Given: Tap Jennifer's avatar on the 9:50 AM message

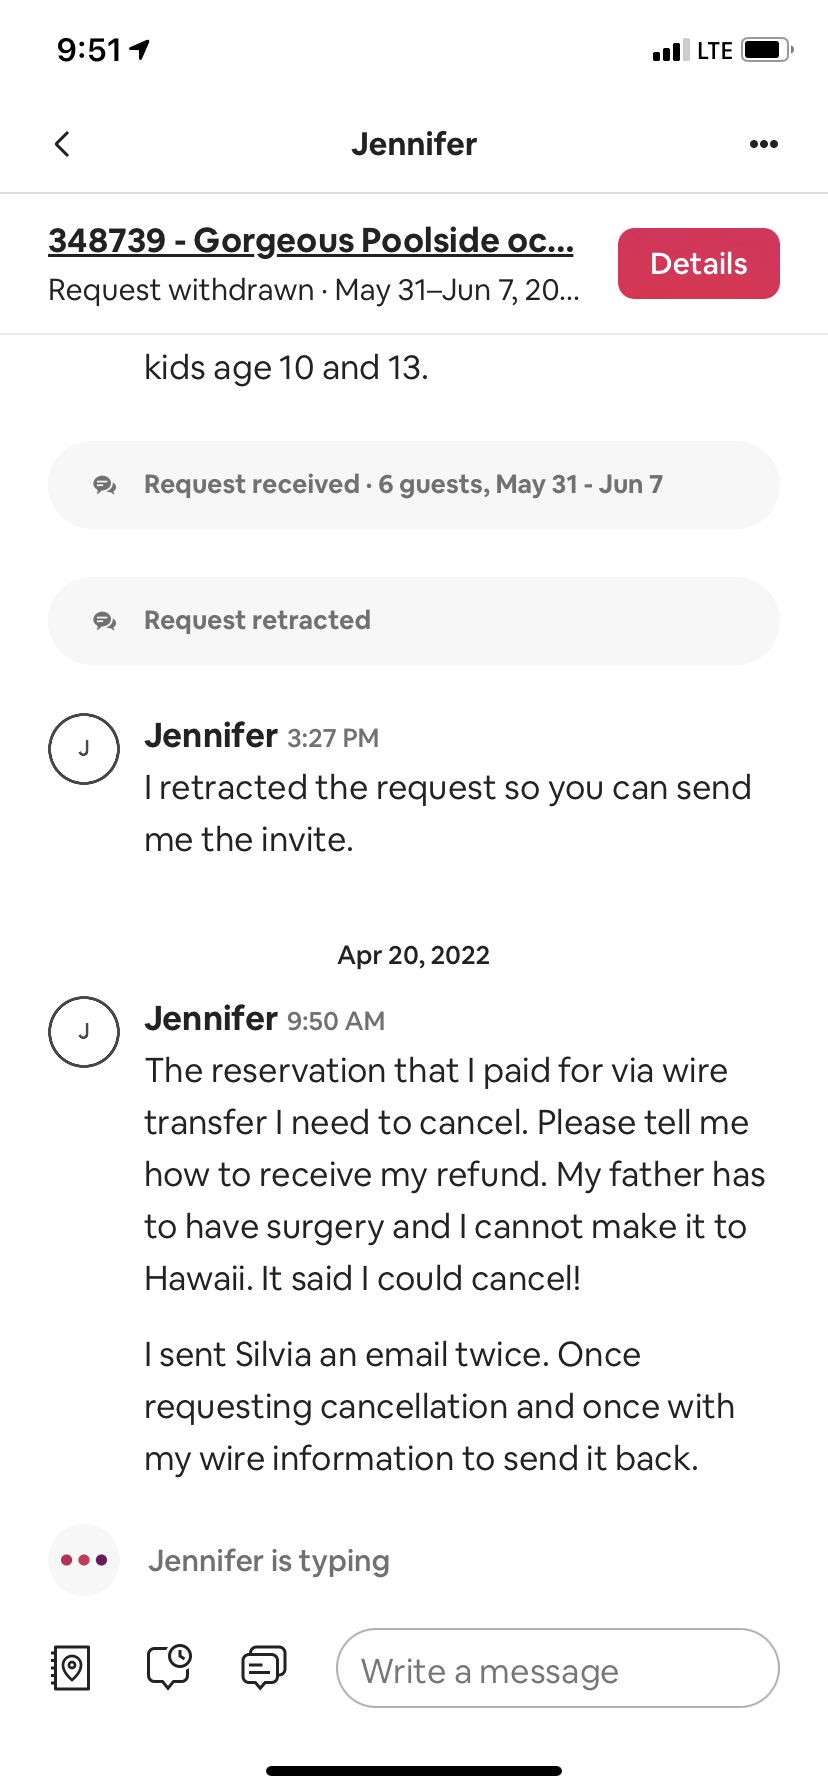Looking at the screenshot, I should (84, 1032).
